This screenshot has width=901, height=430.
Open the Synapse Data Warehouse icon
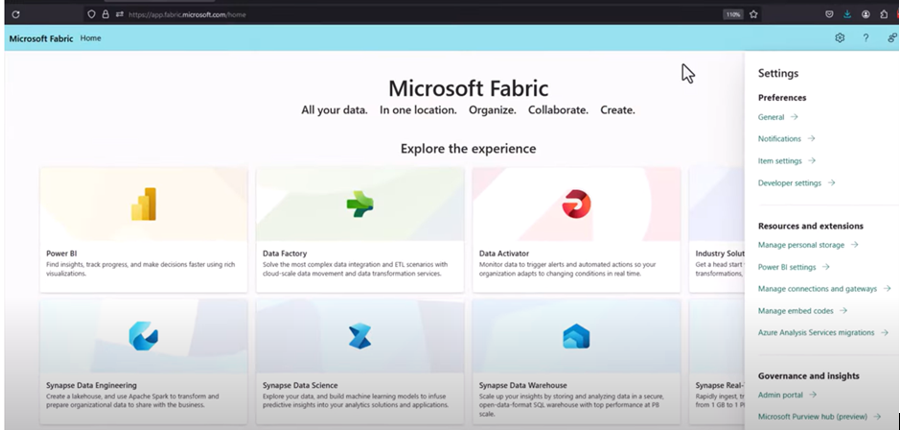576,336
